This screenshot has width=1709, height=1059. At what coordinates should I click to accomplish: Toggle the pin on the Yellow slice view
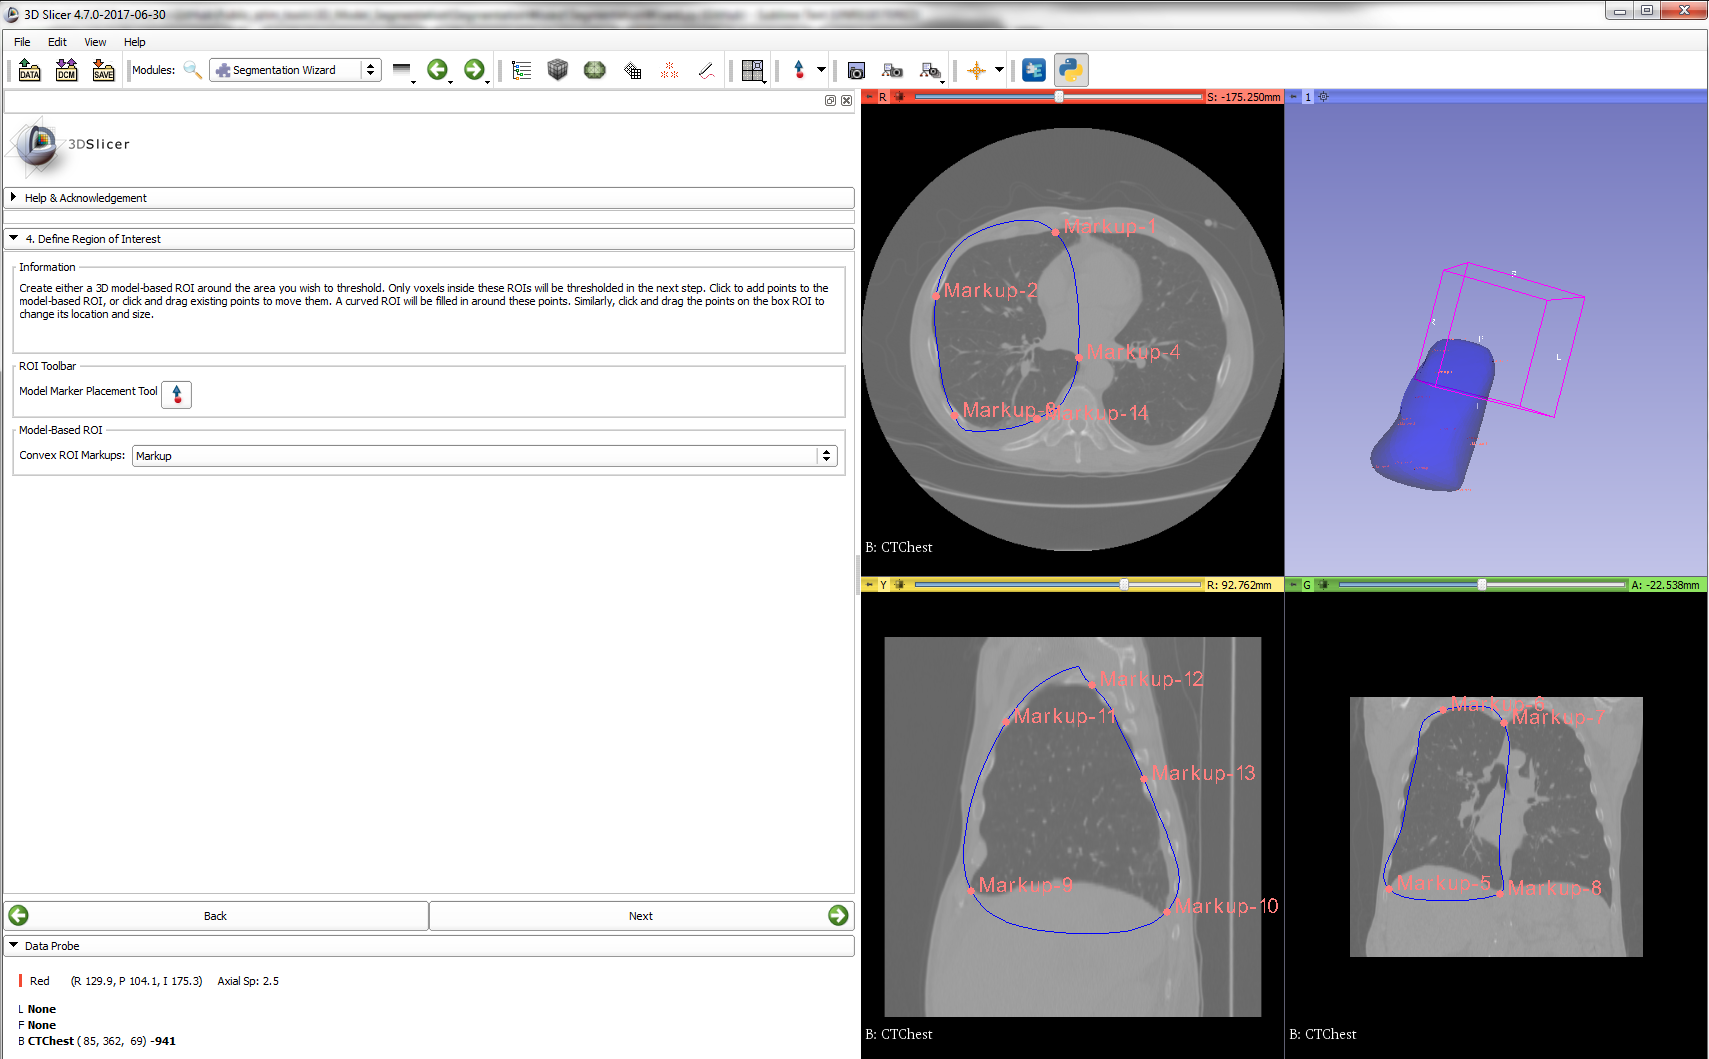pos(869,585)
